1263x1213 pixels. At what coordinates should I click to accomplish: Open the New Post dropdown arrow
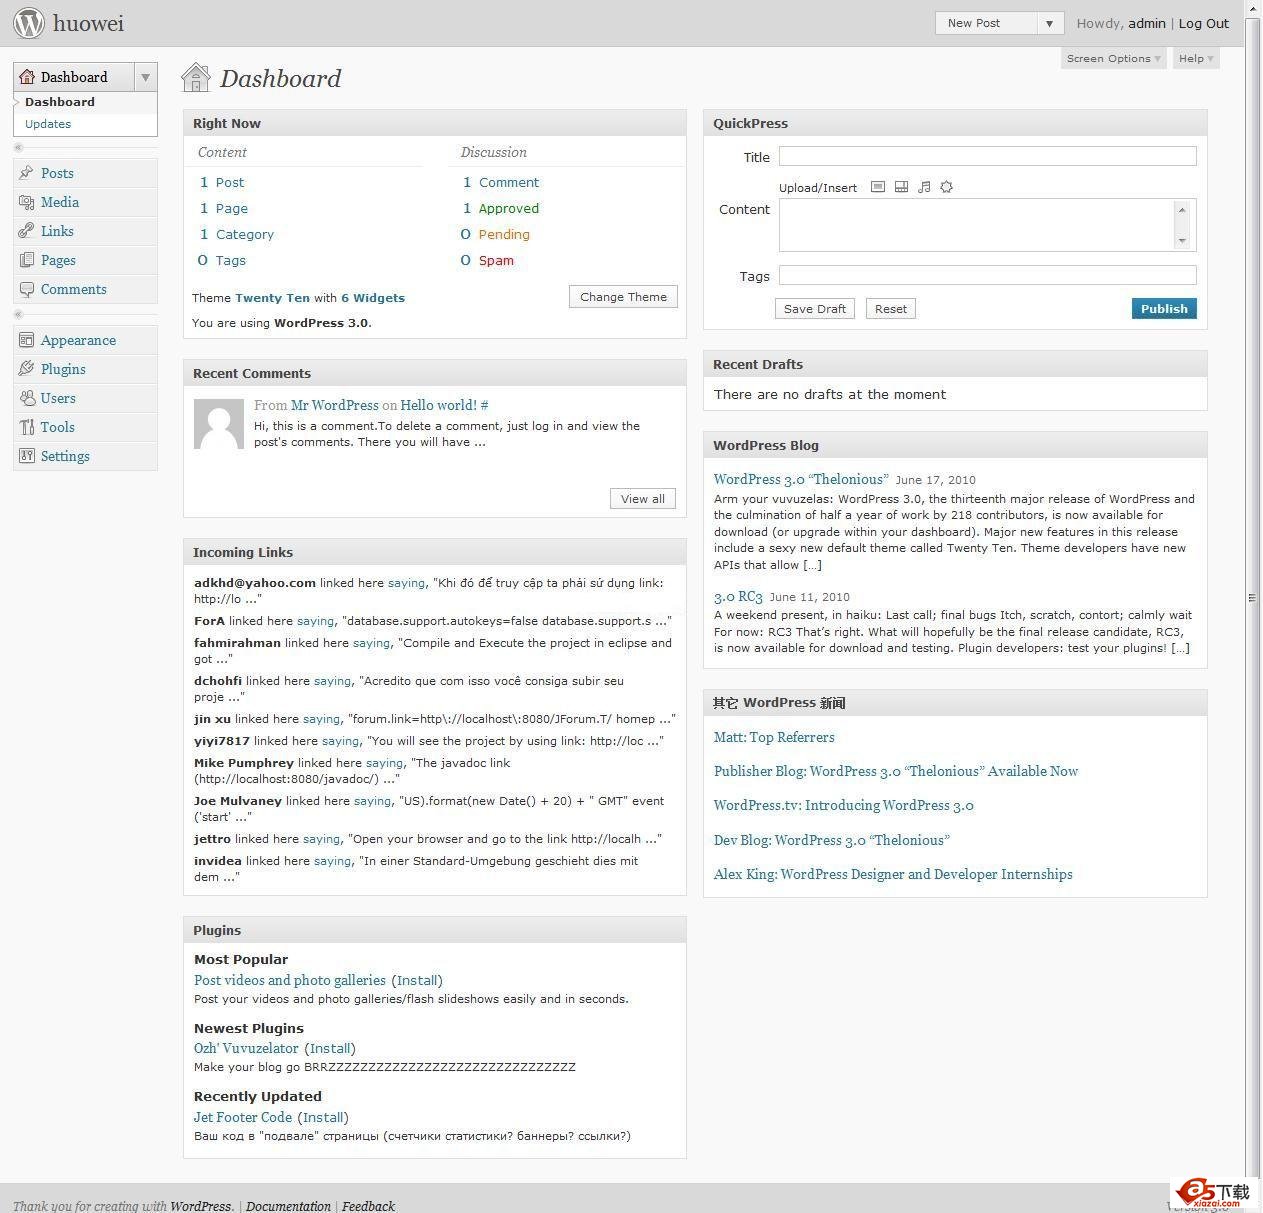1049,23
